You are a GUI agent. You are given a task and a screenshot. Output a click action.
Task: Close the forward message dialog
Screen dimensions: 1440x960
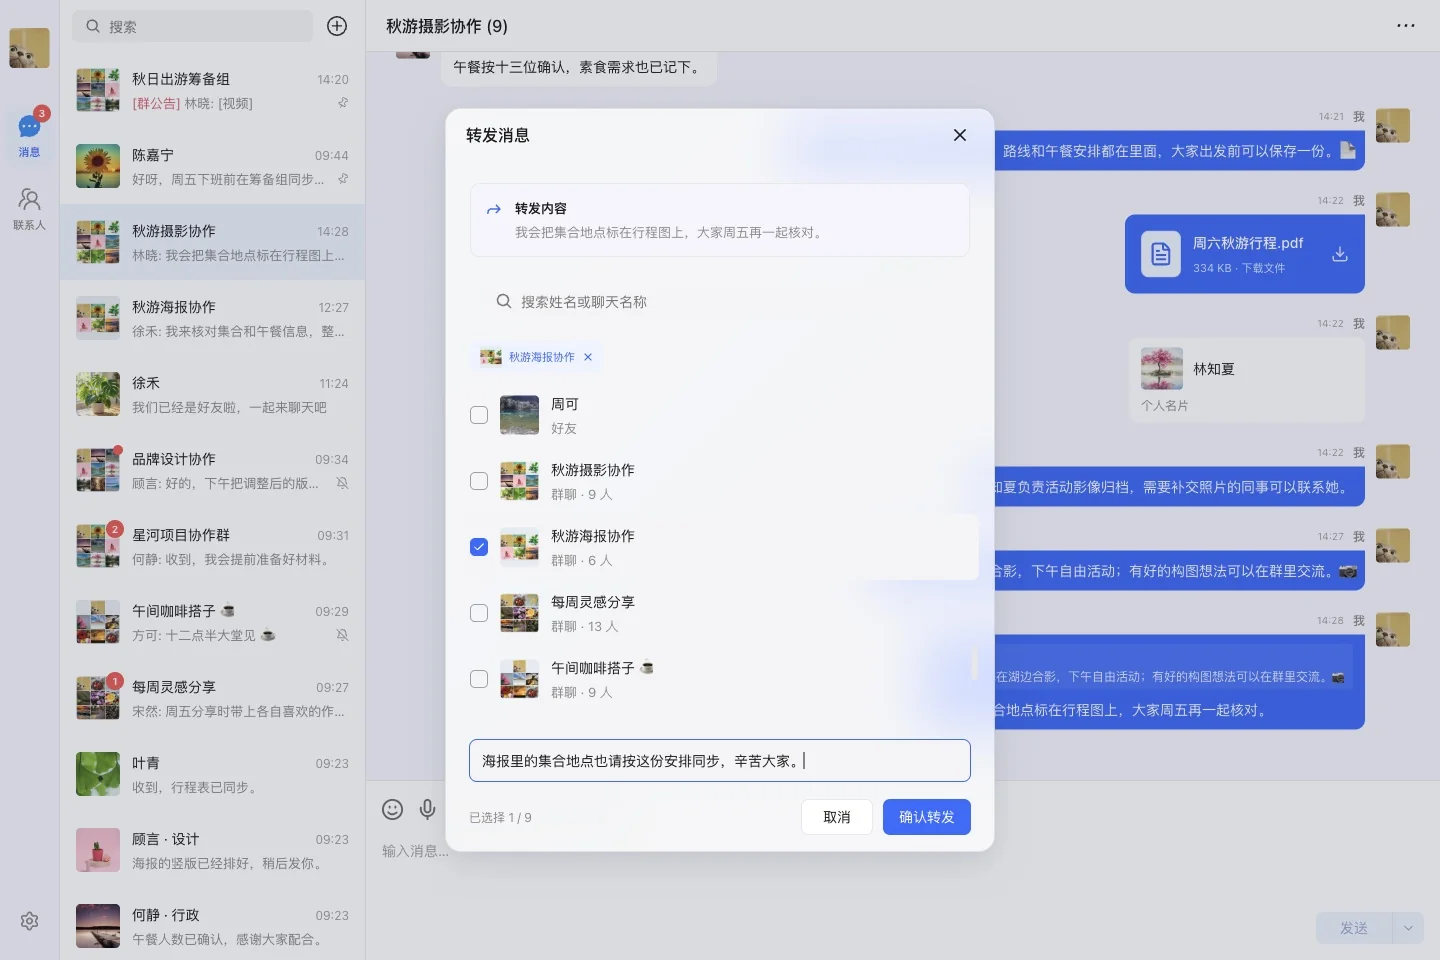[959, 135]
